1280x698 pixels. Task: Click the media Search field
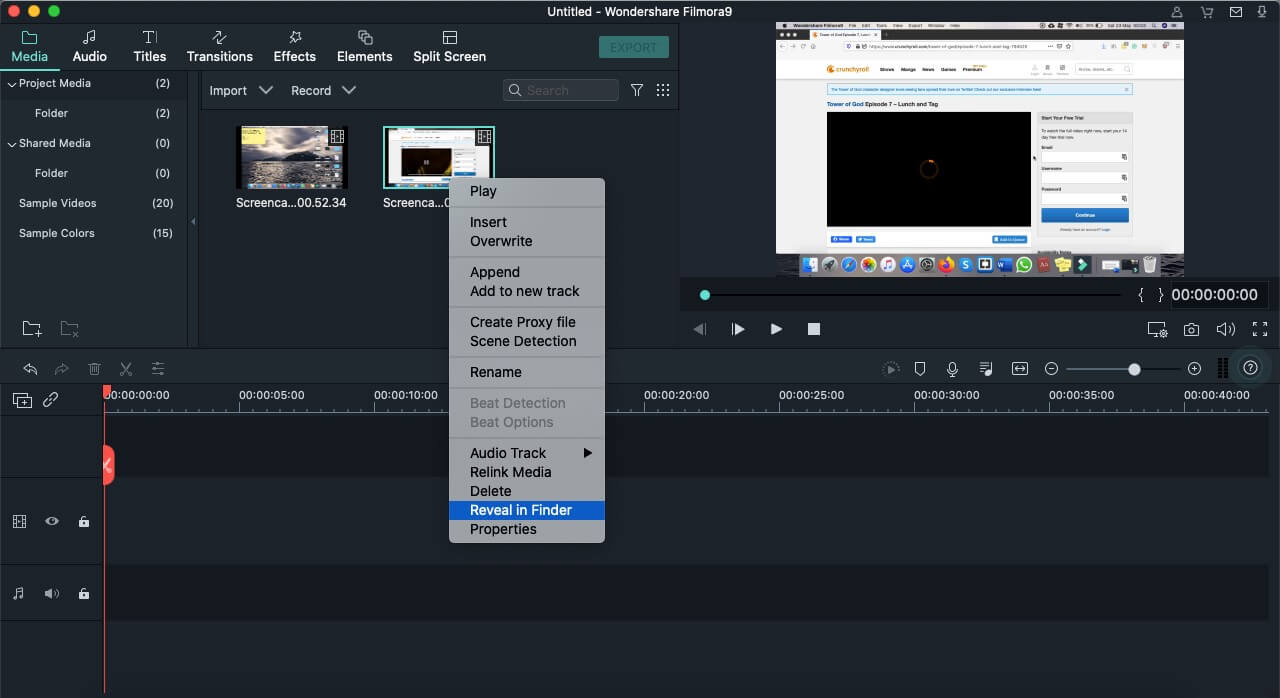(x=561, y=90)
